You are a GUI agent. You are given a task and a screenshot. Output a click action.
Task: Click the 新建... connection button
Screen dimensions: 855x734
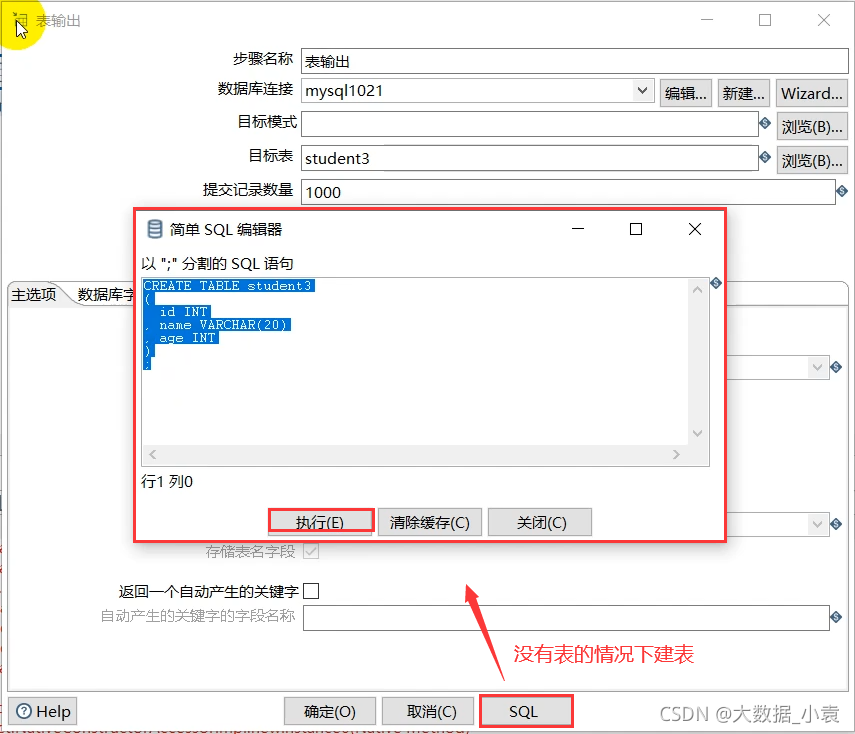[x=743, y=93]
